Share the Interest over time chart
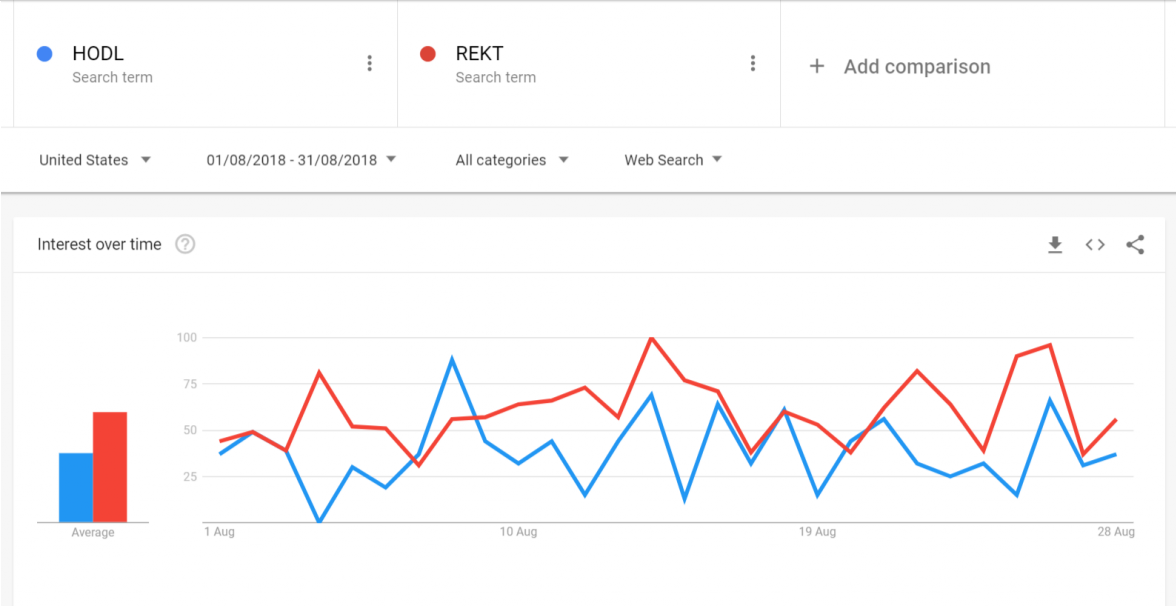Viewport: 1176px width, 606px height. [x=1135, y=245]
